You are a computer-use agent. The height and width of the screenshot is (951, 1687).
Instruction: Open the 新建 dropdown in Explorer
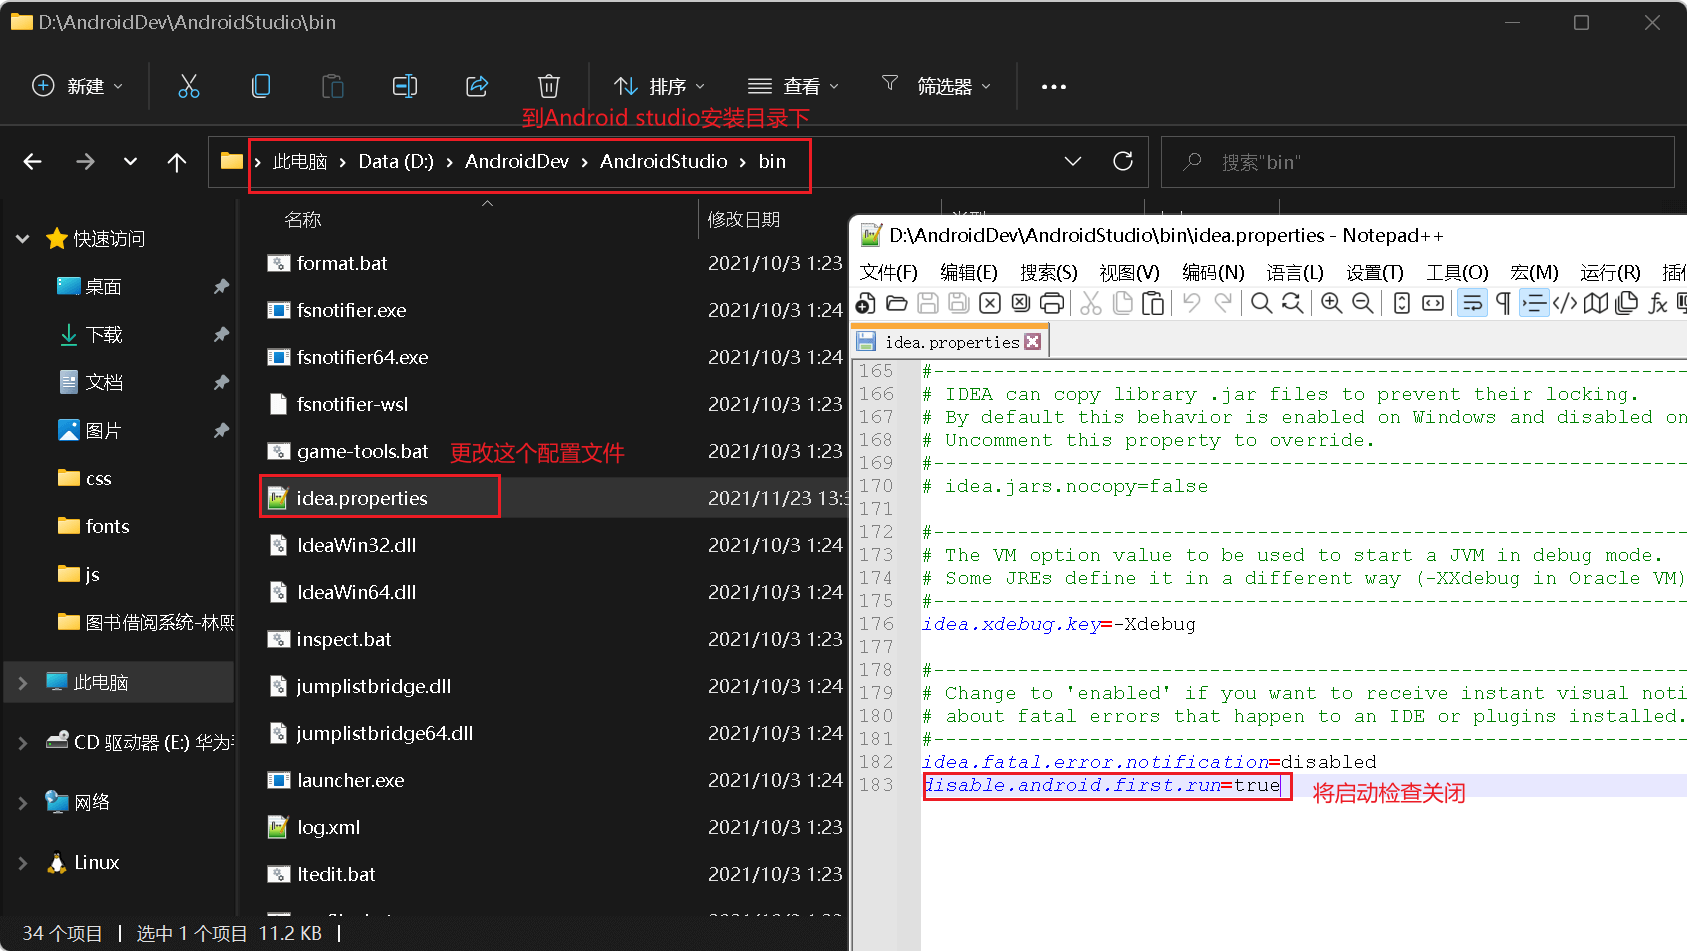pyautogui.click(x=77, y=86)
